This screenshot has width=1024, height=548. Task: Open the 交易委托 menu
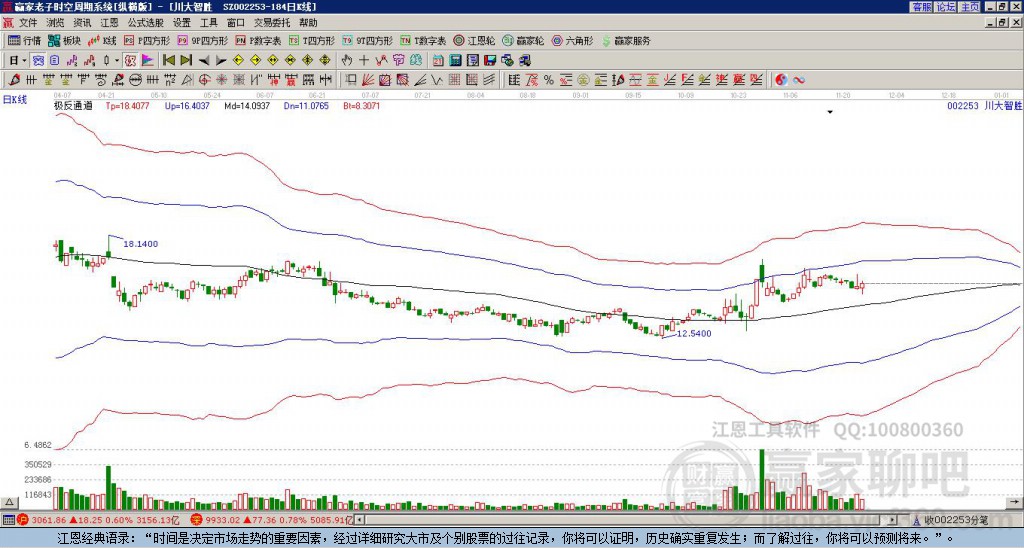(272, 23)
